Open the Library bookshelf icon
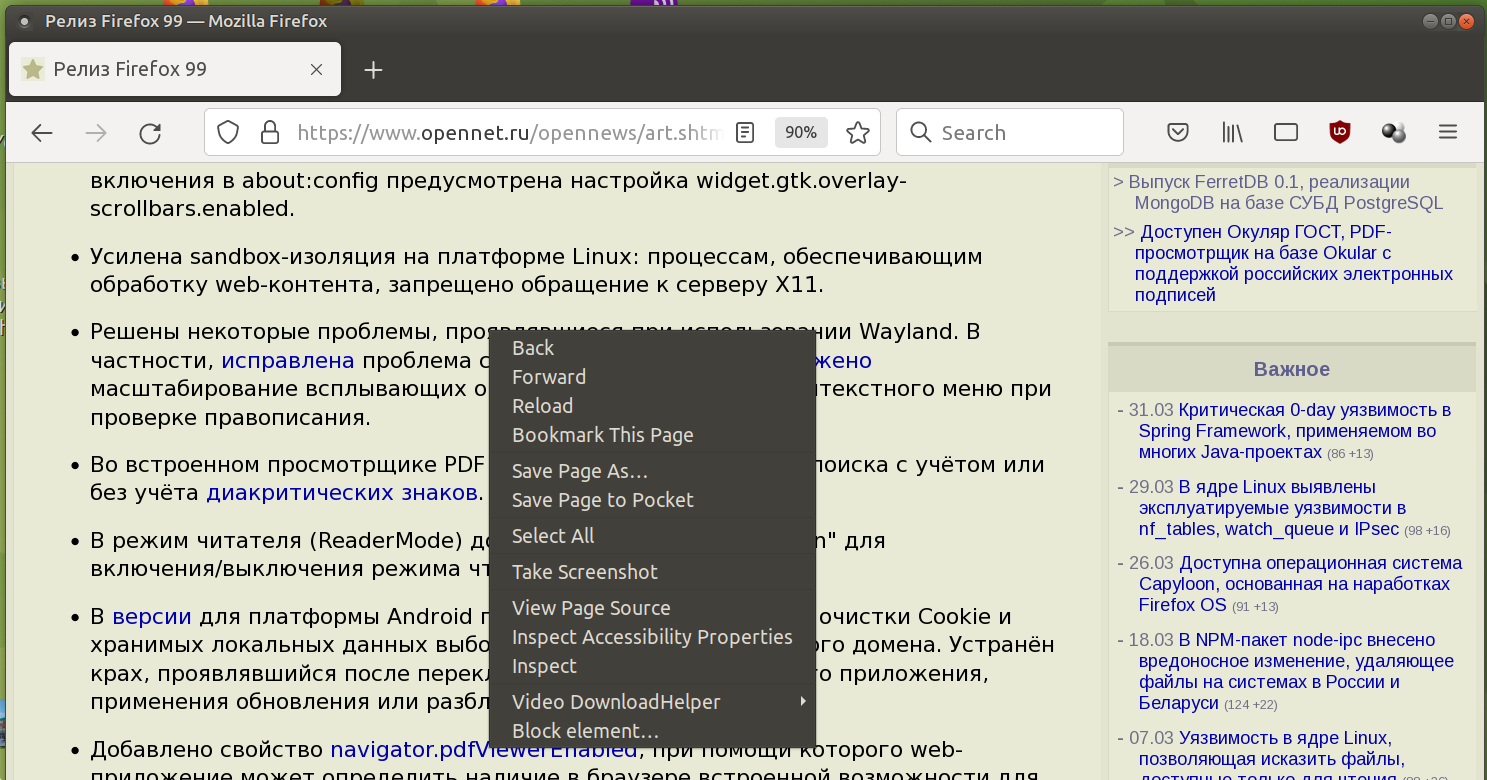Viewport: 1487px width, 780px height. pyautogui.click(x=1232, y=132)
